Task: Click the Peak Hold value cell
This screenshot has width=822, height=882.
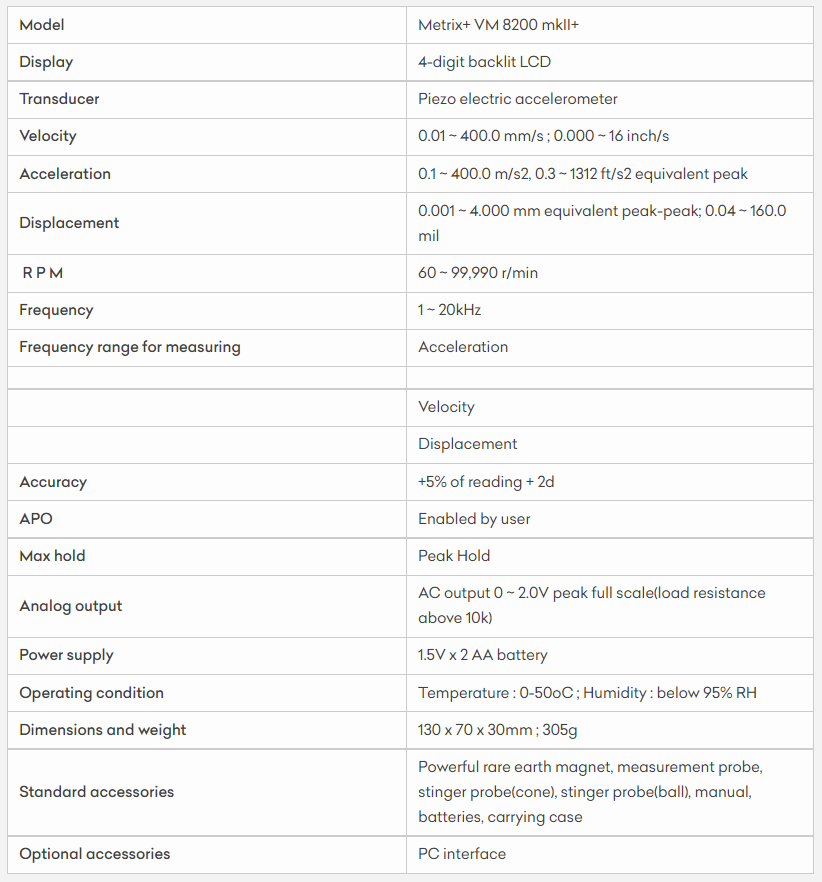Action: point(454,556)
